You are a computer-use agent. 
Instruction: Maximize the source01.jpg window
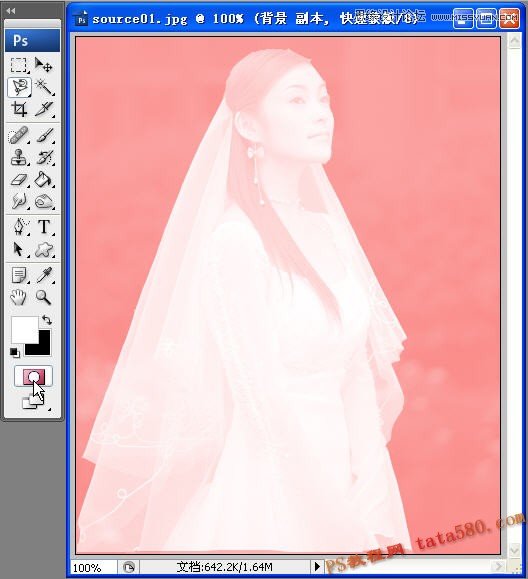486,18
